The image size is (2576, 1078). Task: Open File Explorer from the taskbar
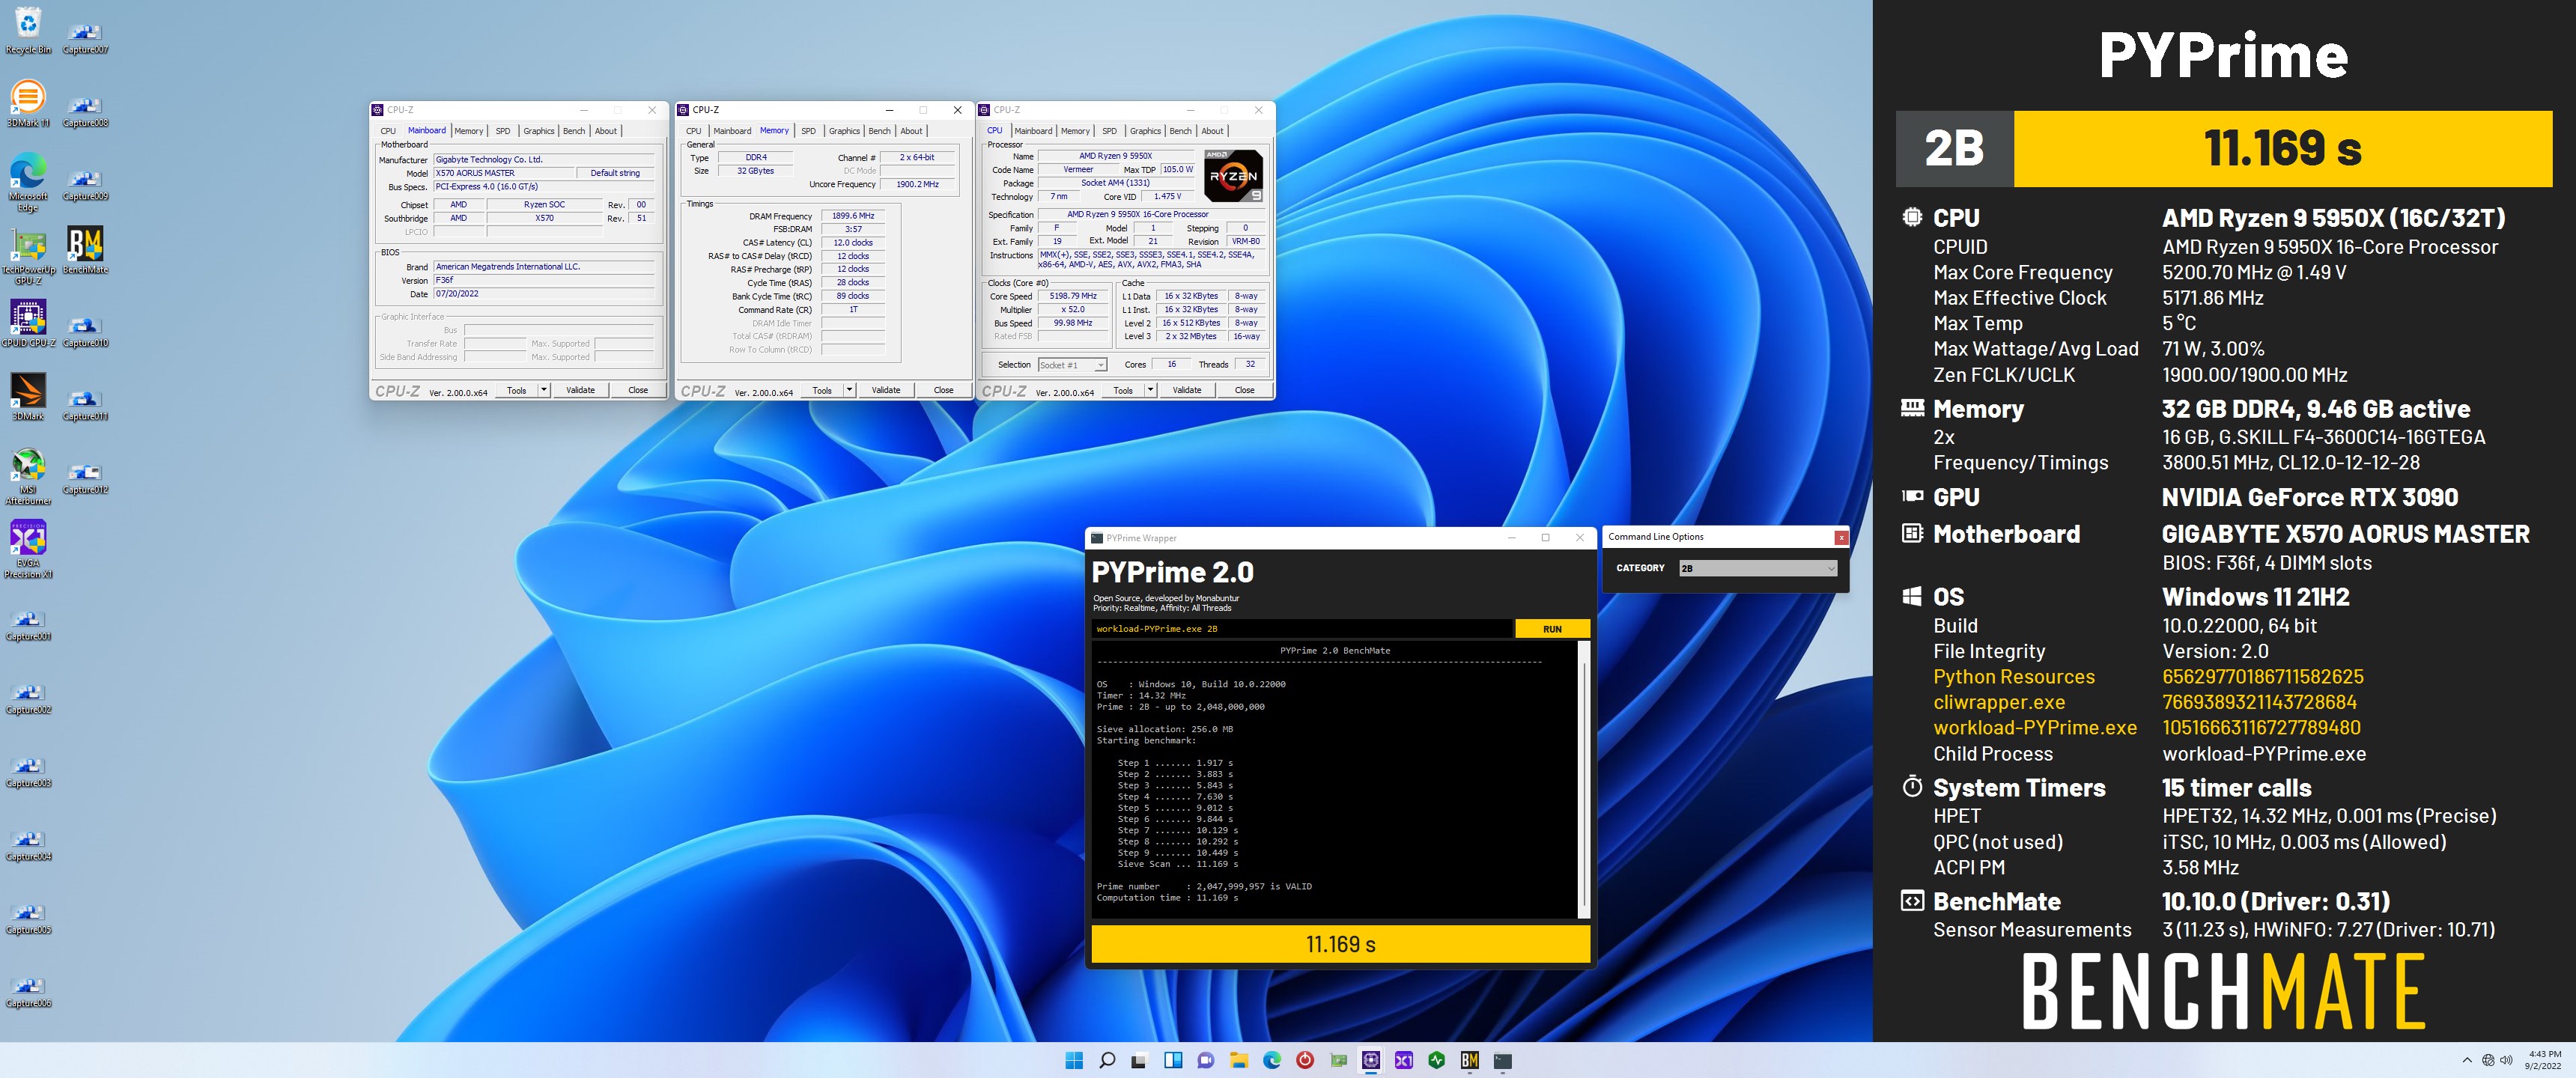(1239, 1060)
